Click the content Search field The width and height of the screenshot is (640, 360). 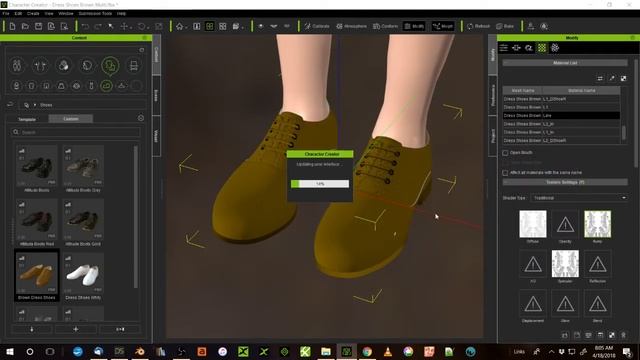point(76,132)
